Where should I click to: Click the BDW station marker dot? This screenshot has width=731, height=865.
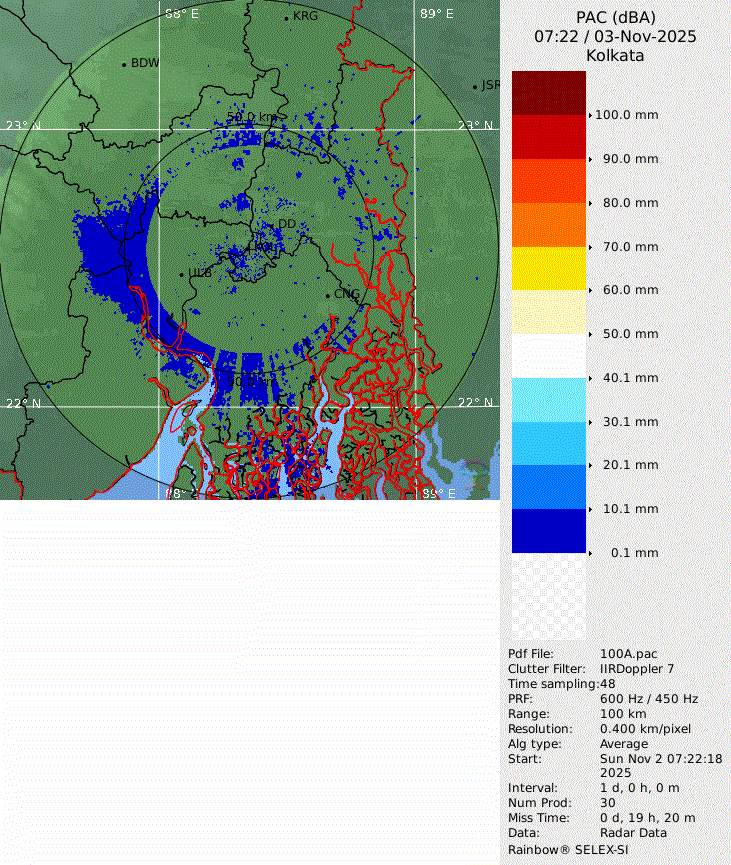click(x=124, y=64)
